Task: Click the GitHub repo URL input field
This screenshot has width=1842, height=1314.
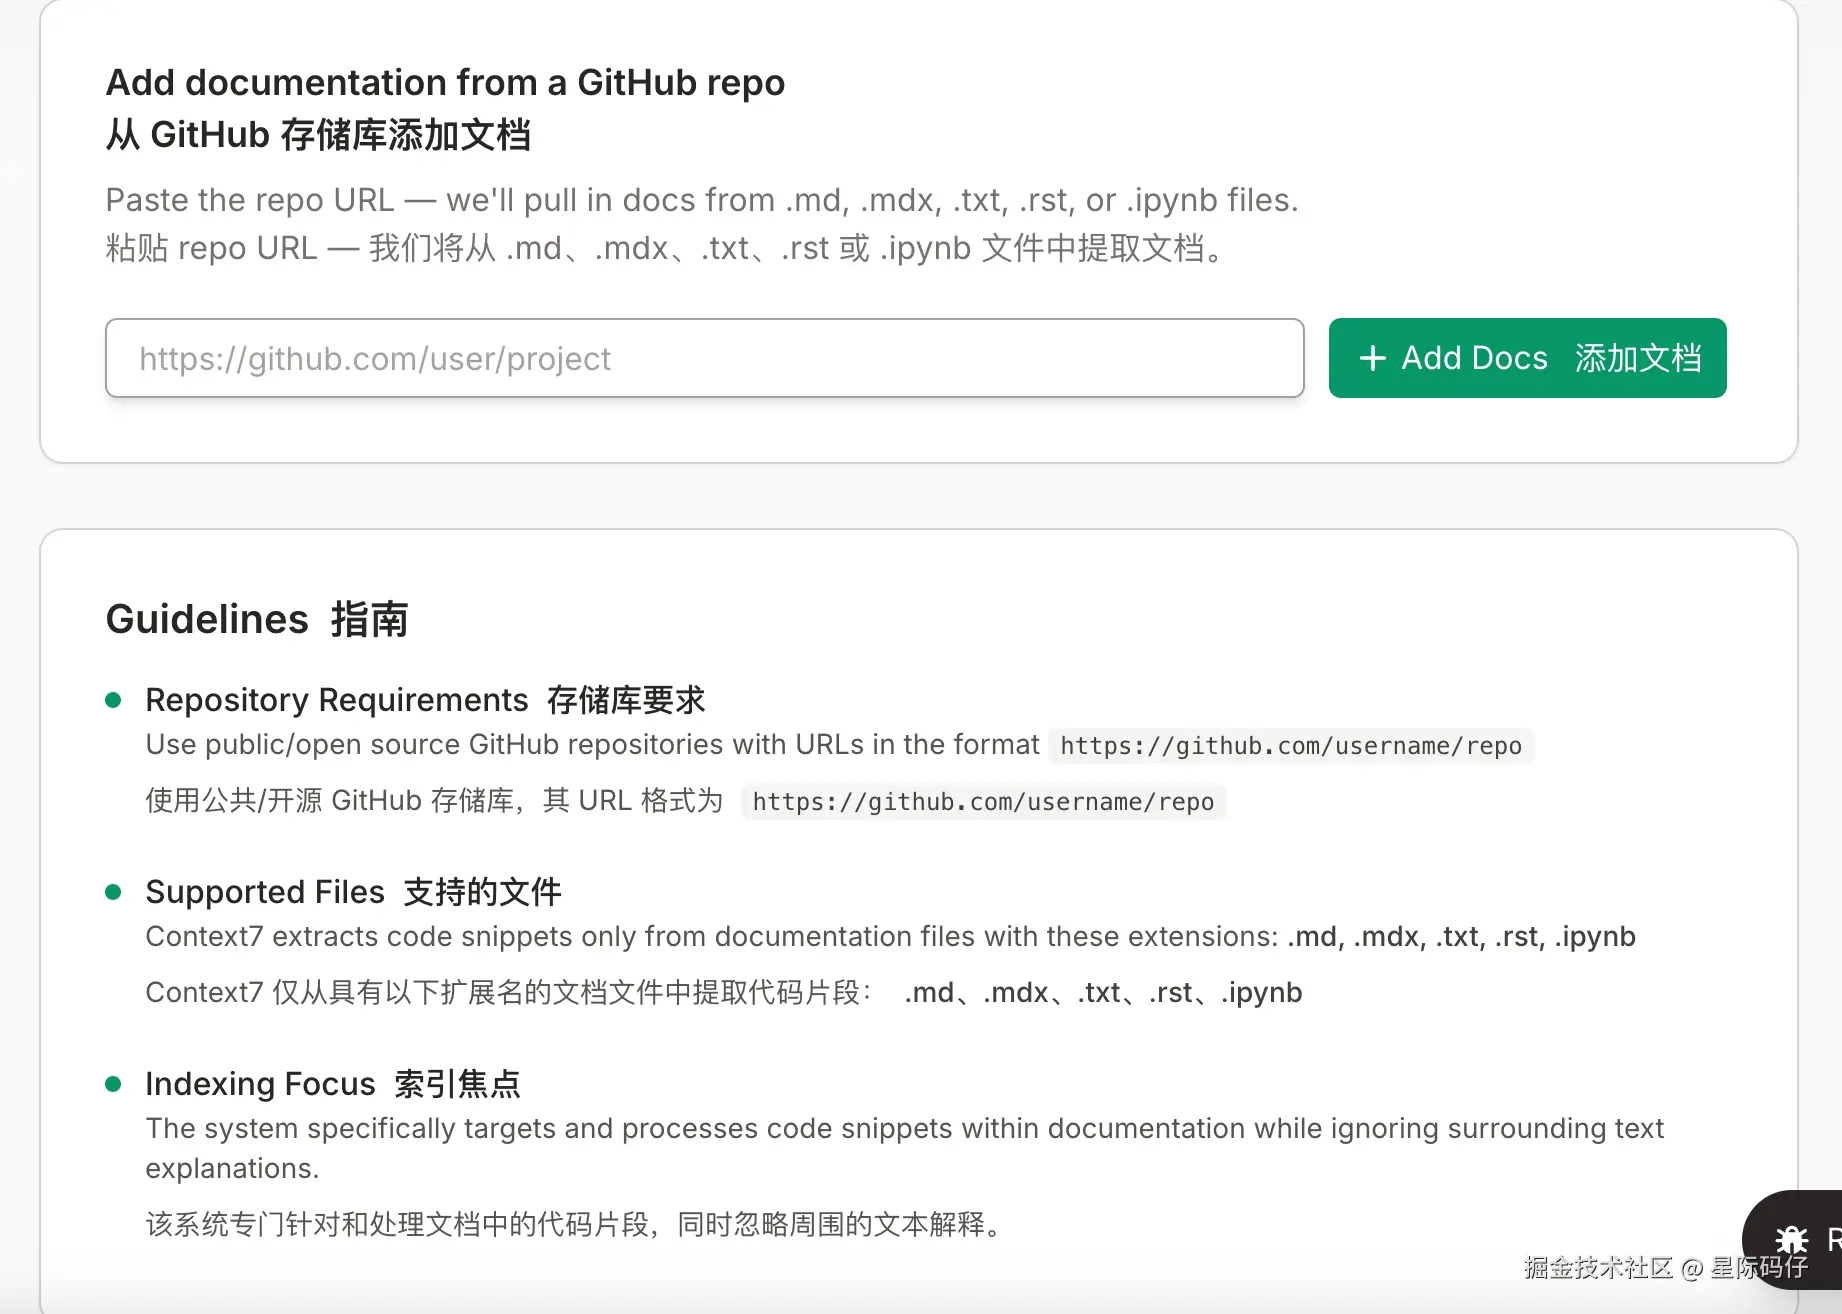Action: click(704, 358)
